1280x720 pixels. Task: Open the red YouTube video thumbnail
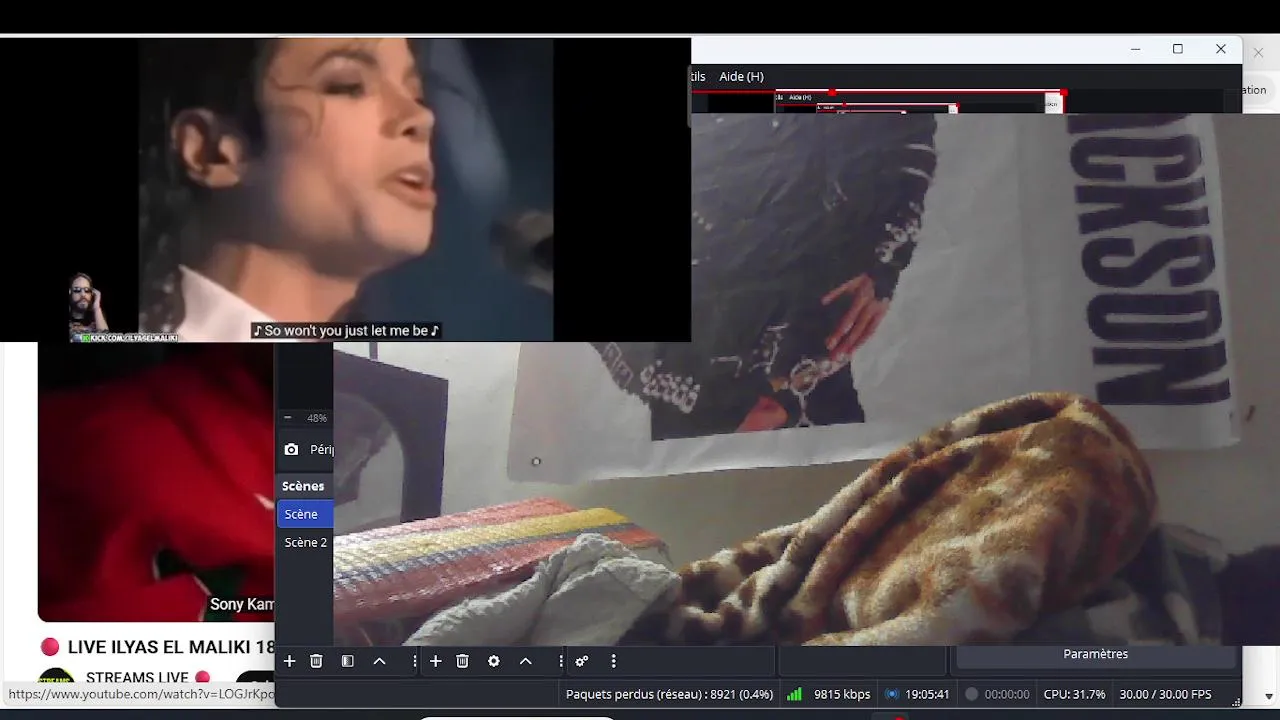tap(156, 482)
